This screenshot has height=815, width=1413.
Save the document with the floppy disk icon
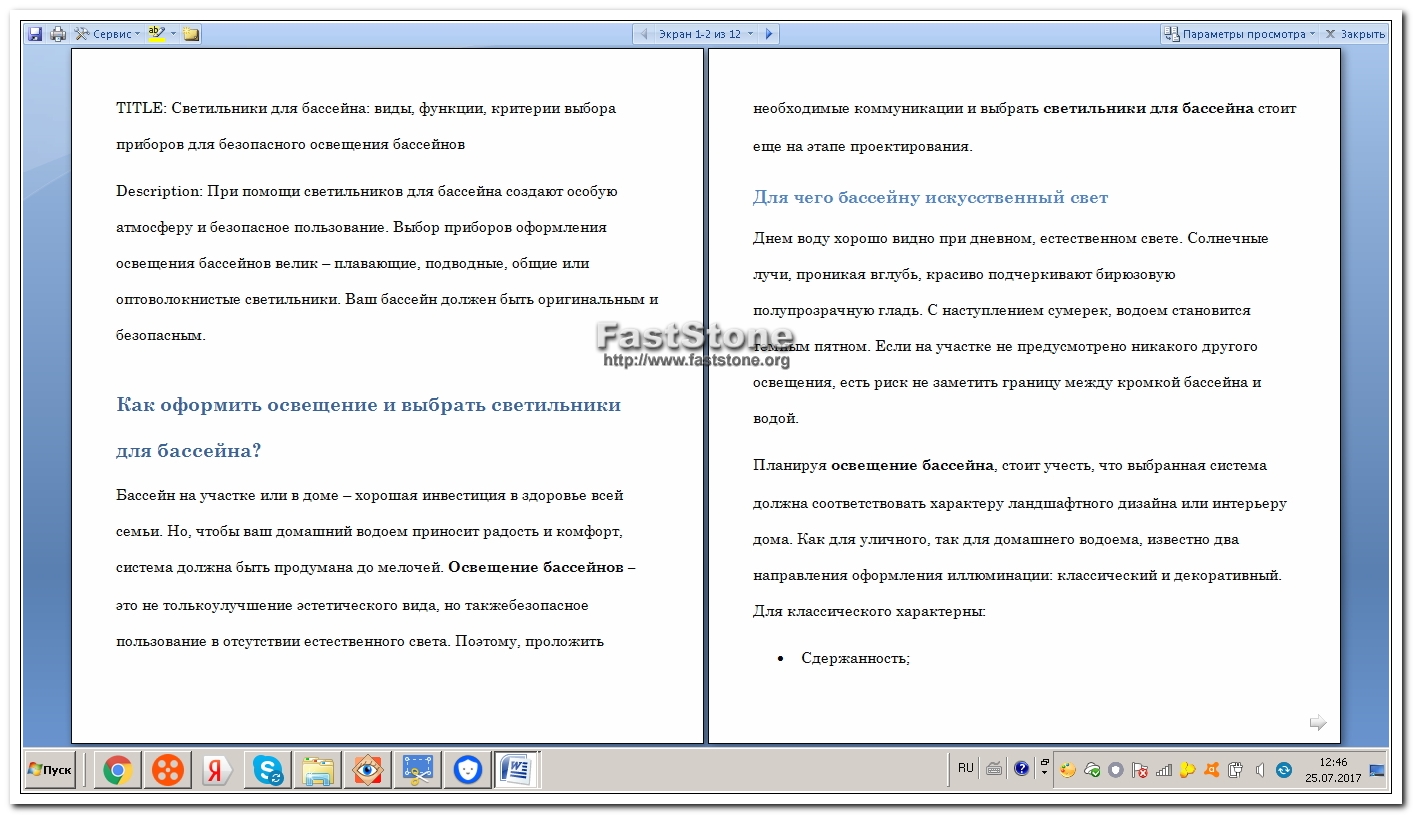coord(35,34)
